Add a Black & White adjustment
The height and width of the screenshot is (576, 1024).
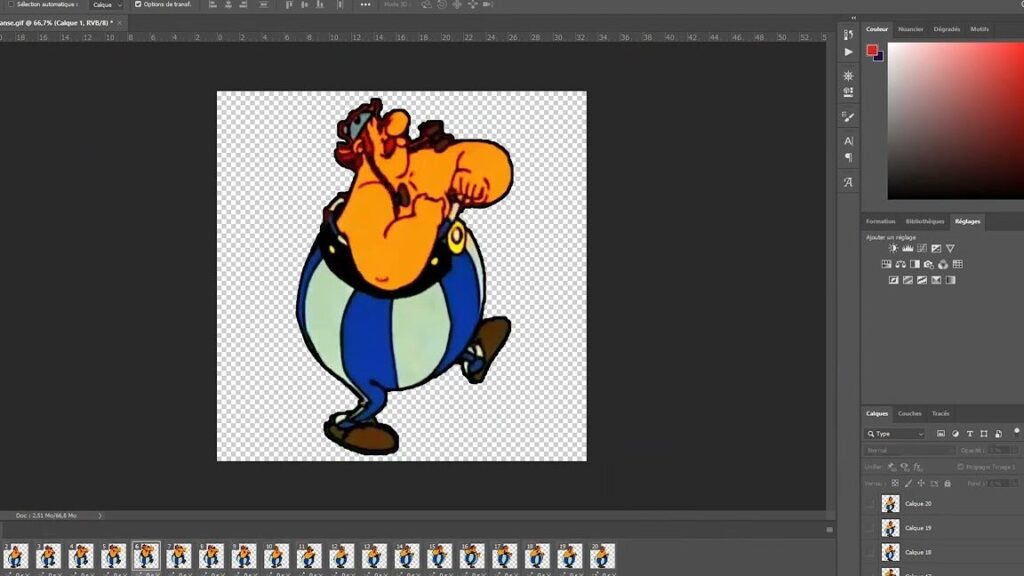click(x=915, y=264)
